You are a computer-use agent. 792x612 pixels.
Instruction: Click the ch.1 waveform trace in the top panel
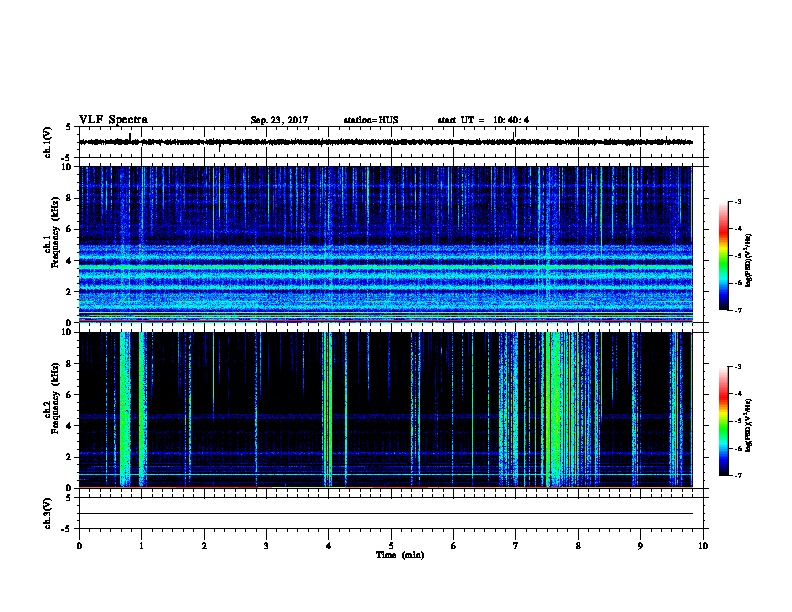point(385,142)
